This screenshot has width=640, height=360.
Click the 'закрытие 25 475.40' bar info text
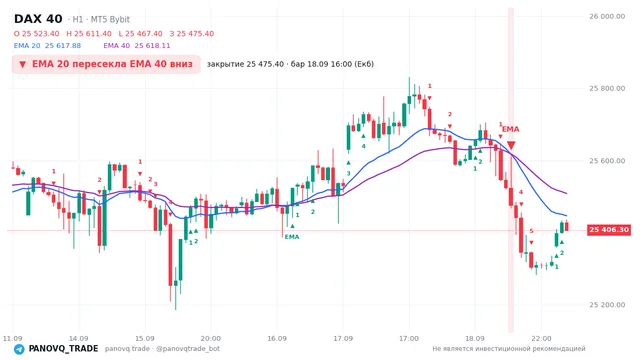pyautogui.click(x=290, y=64)
